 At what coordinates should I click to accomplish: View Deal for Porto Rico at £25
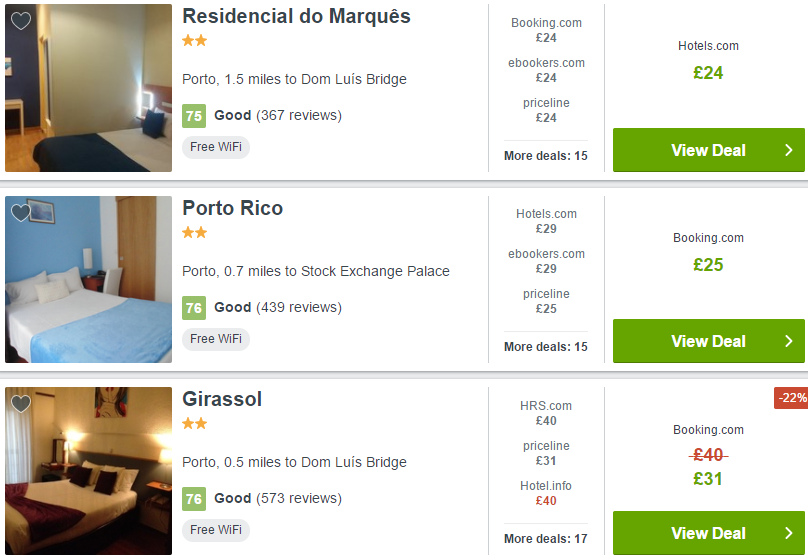708,341
